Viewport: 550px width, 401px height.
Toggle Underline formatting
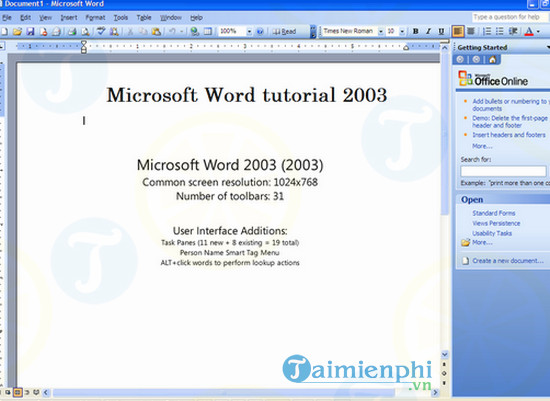point(441,32)
